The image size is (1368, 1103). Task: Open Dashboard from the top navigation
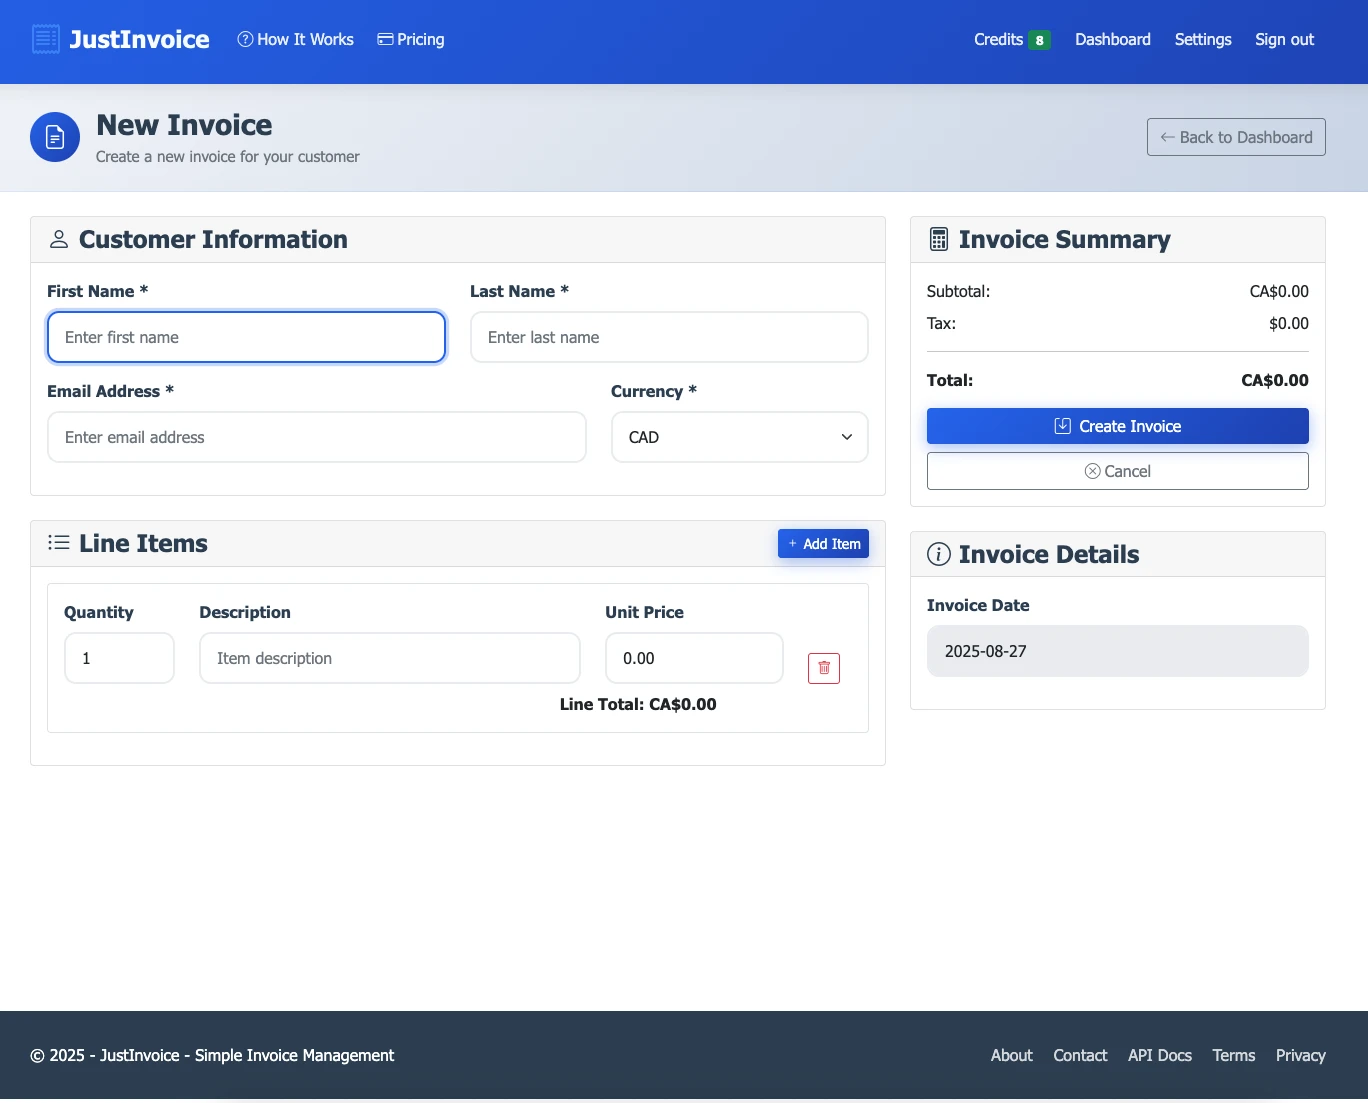pyautogui.click(x=1112, y=40)
